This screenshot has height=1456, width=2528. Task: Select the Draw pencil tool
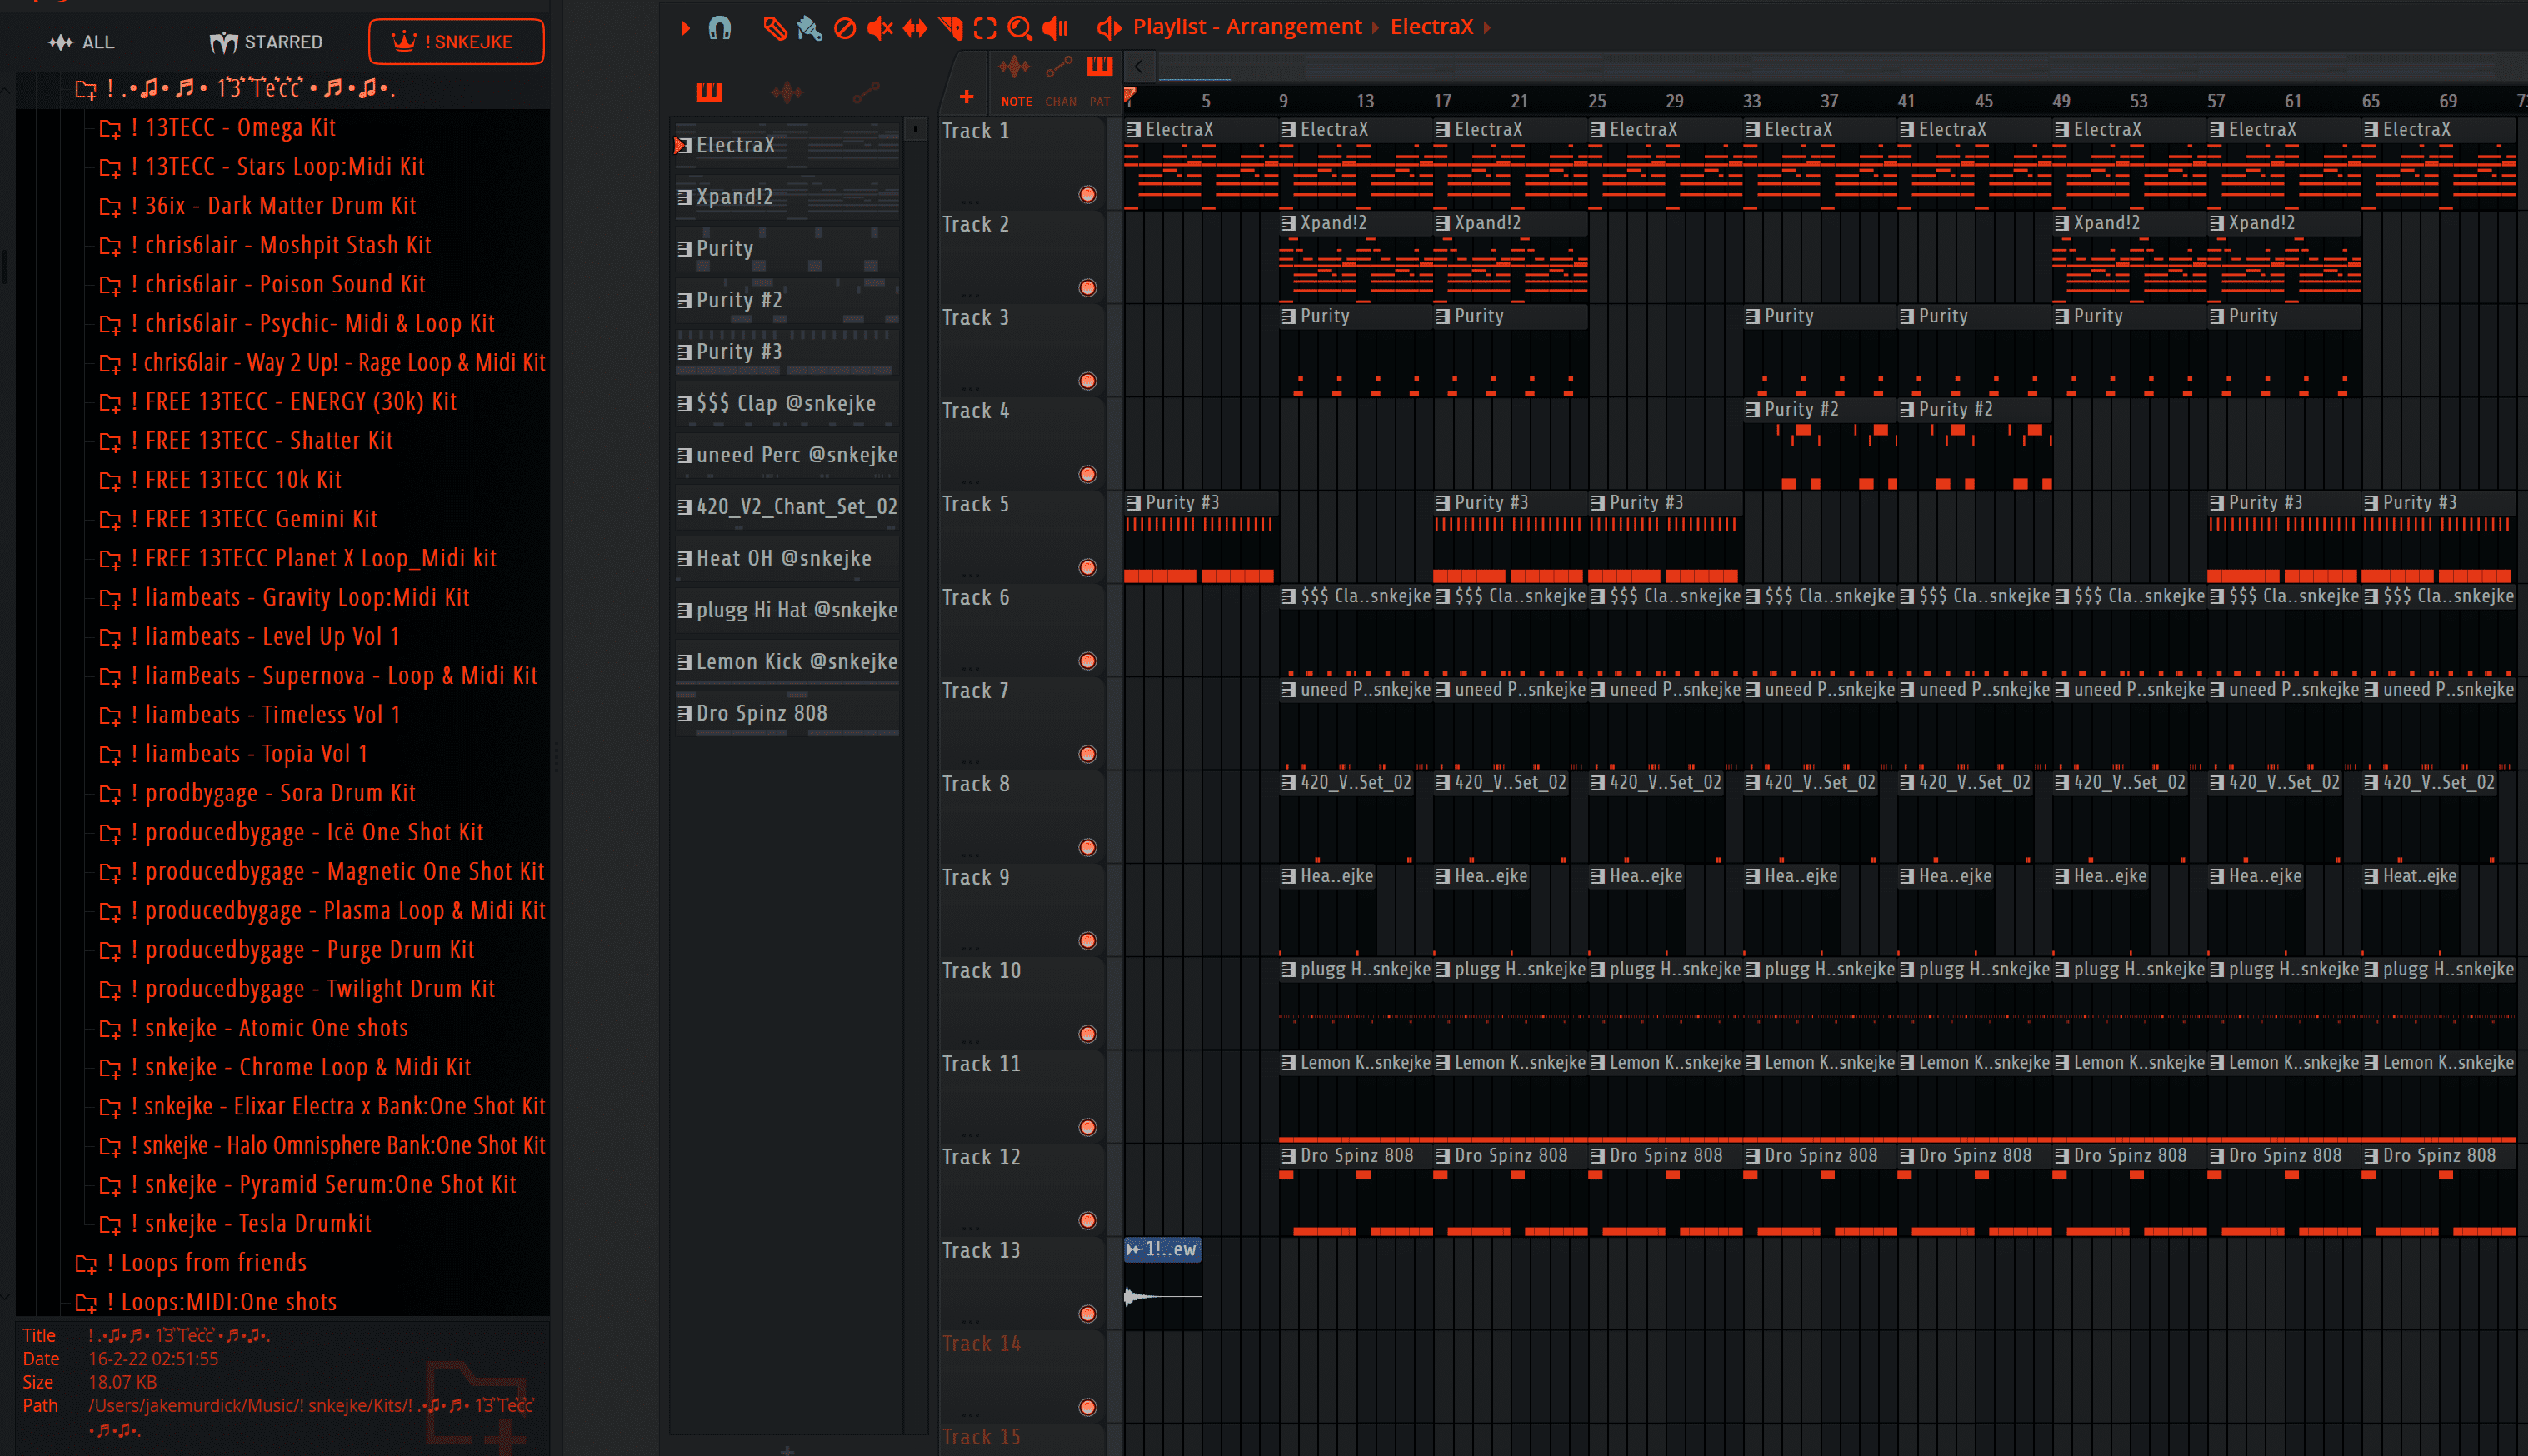pyautogui.click(x=774, y=28)
